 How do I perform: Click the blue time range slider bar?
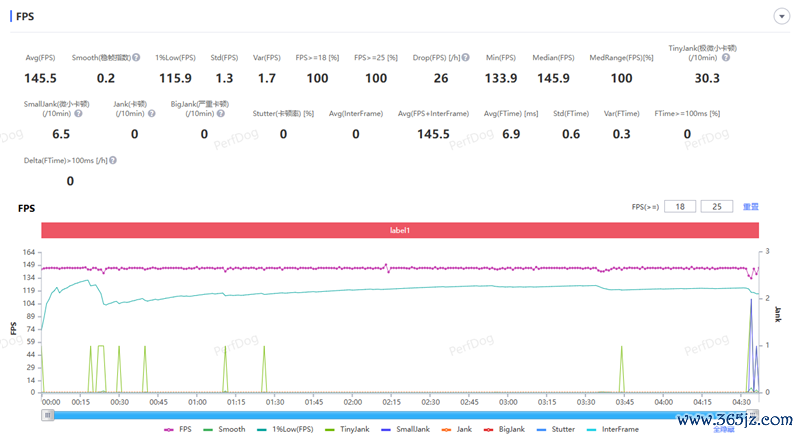[400, 415]
